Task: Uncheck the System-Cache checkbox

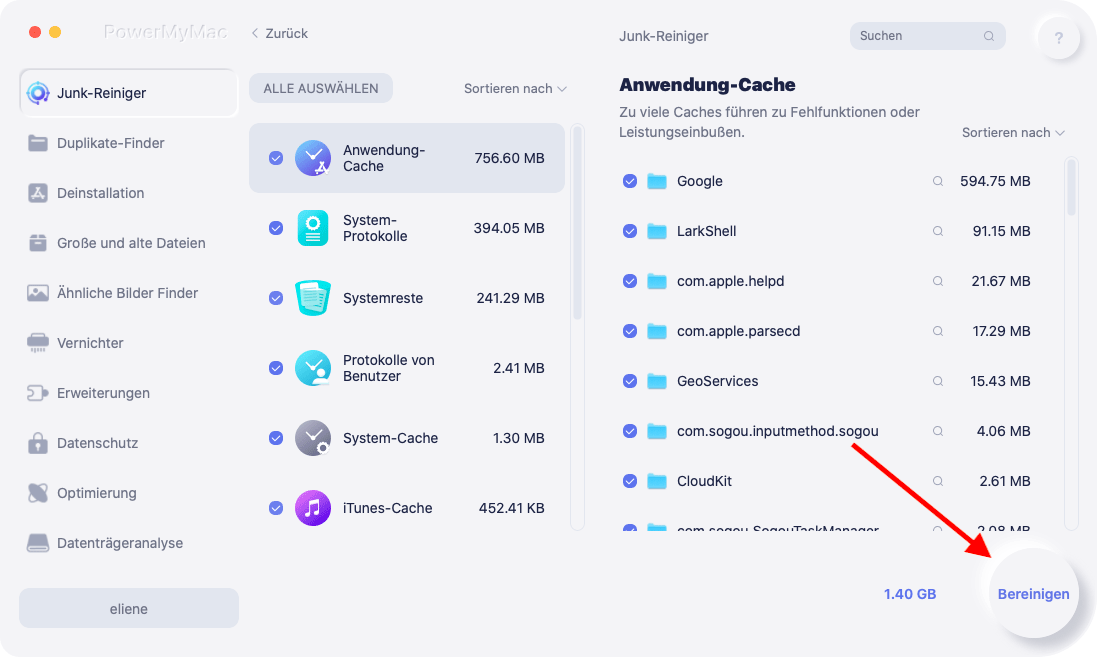Action: (276, 438)
